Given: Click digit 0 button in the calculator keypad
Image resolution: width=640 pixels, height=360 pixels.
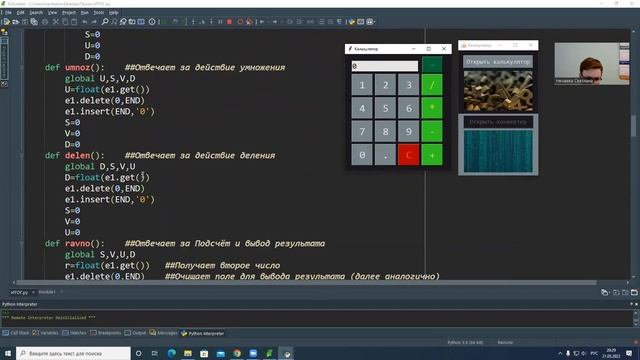Looking at the screenshot, I should tap(362, 155).
